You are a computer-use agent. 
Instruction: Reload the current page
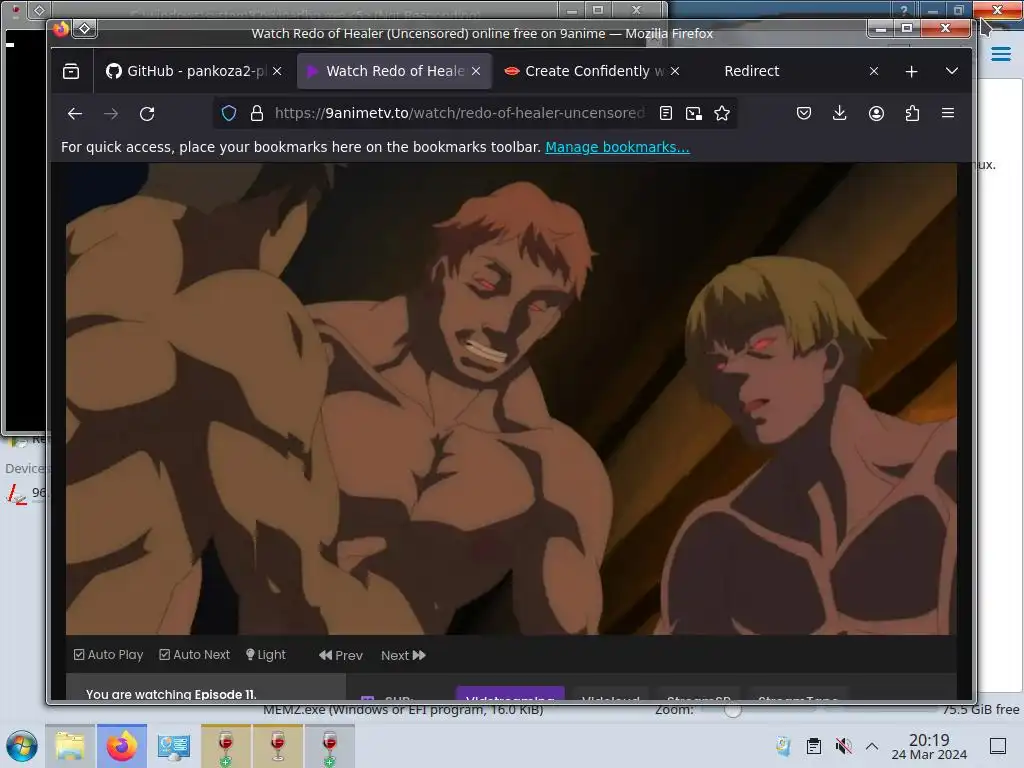tap(147, 114)
